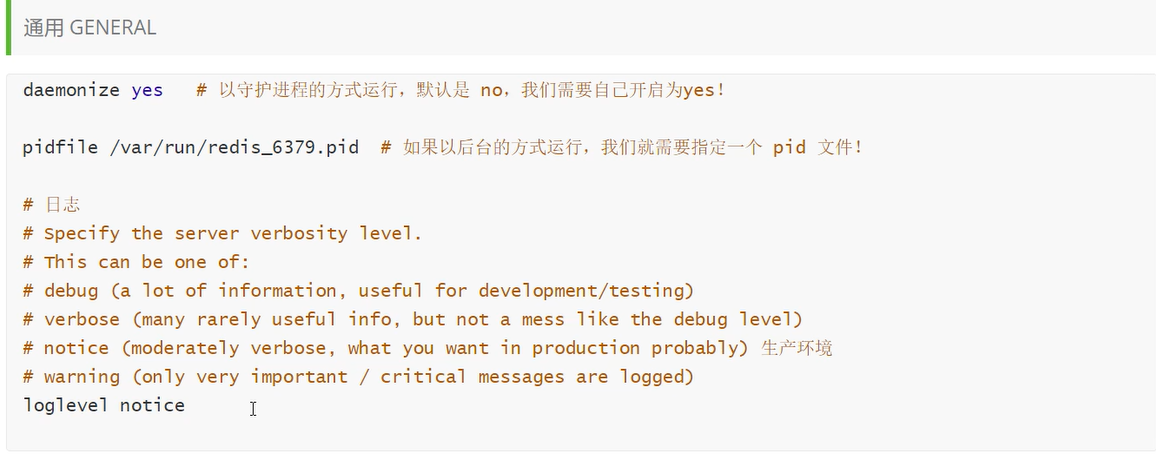Click the daemonize keyword in the config

click(70, 90)
